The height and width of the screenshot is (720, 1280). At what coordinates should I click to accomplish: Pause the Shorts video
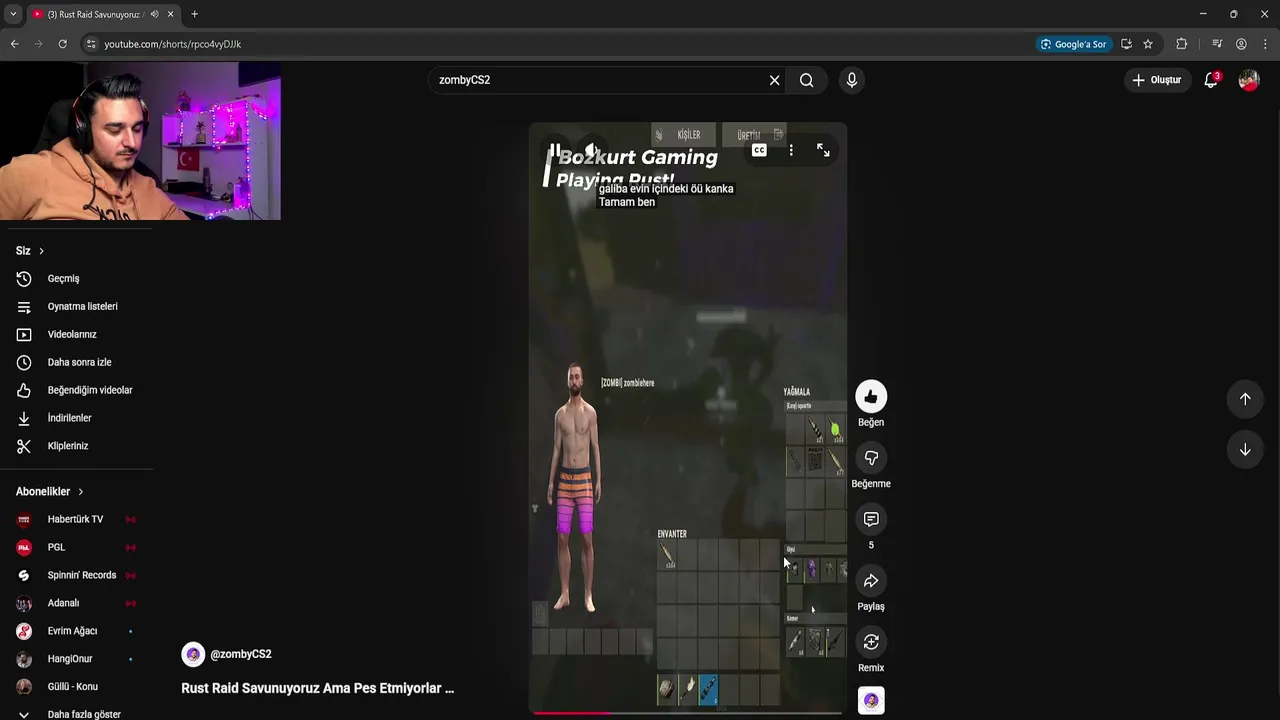click(555, 151)
